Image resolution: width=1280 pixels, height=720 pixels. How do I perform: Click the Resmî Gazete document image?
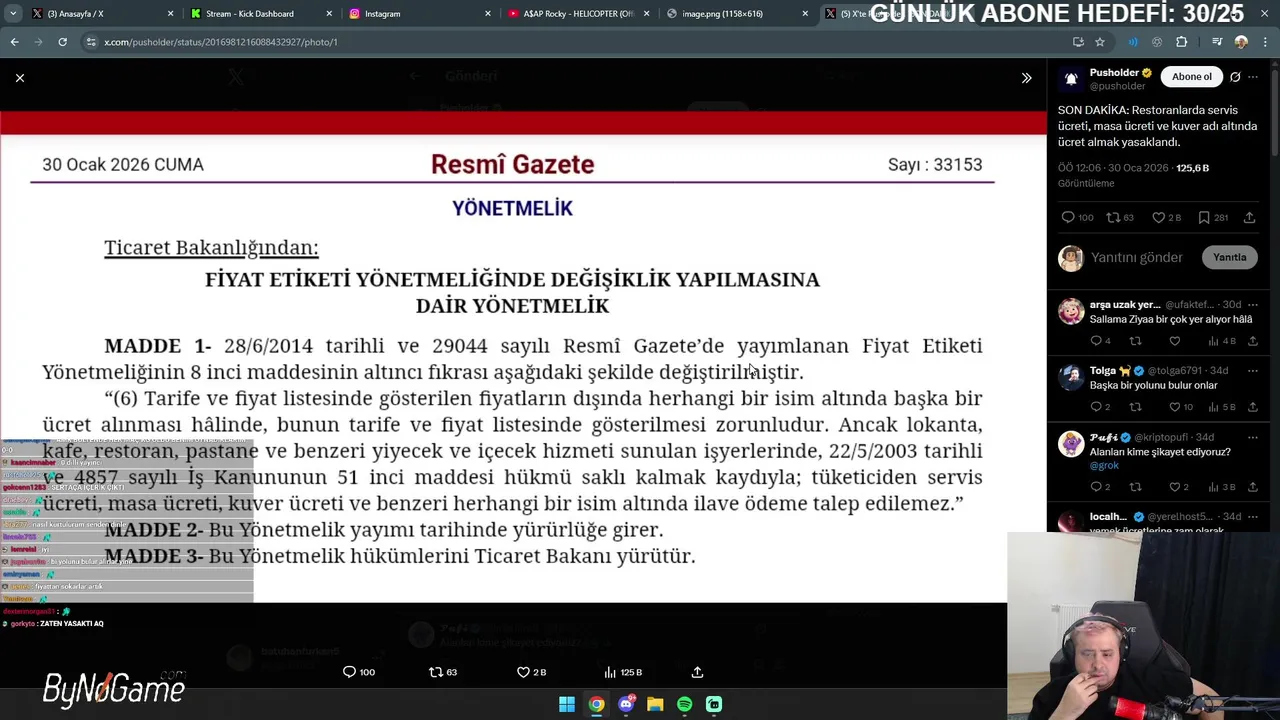click(x=522, y=356)
